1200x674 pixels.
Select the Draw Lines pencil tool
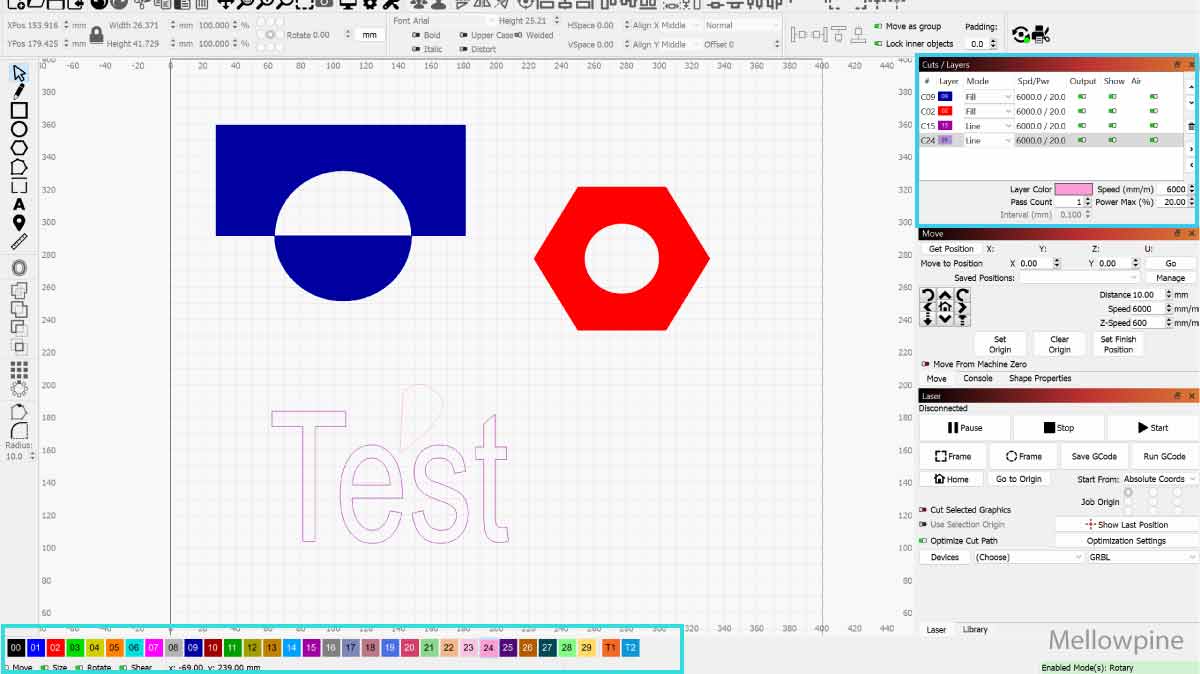(x=19, y=91)
